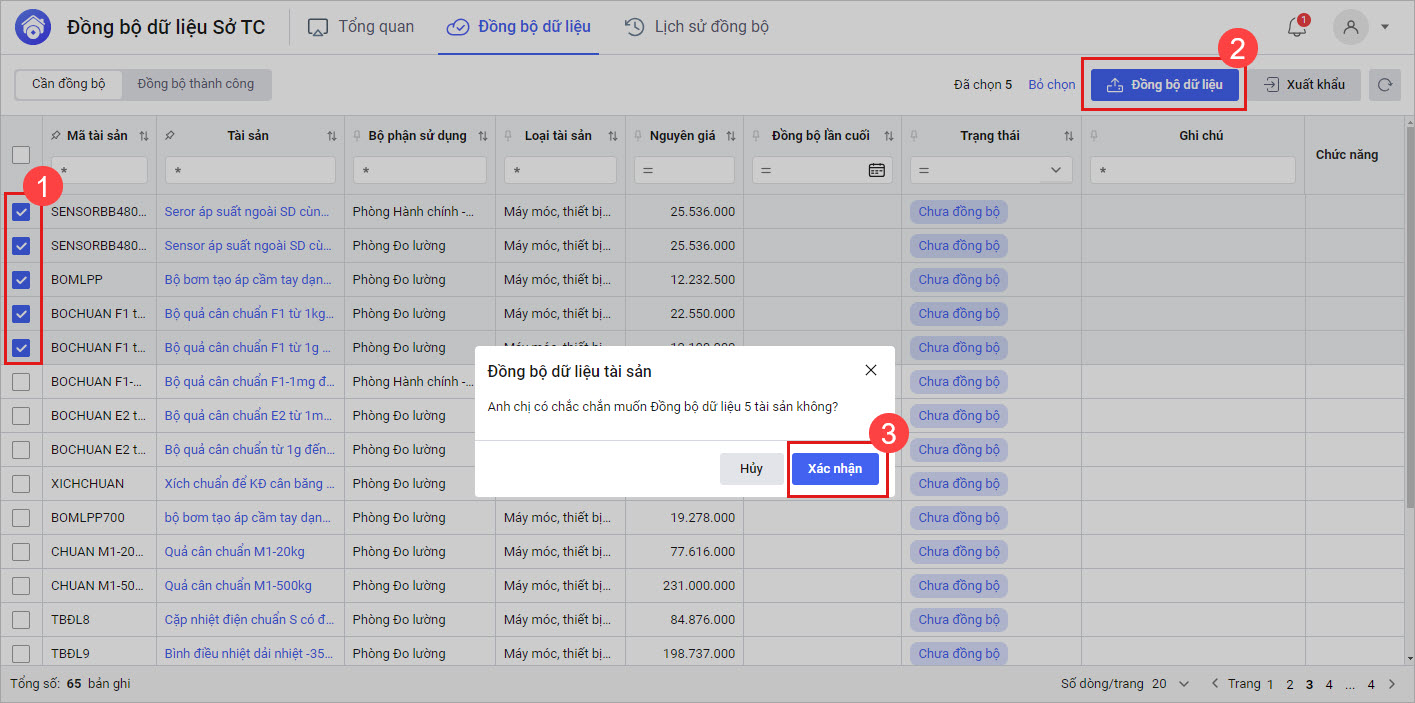The width and height of the screenshot is (1415, 703).
Task: Check the XICHCHUAN row checkbox
Action: click(x=21, y=484)
